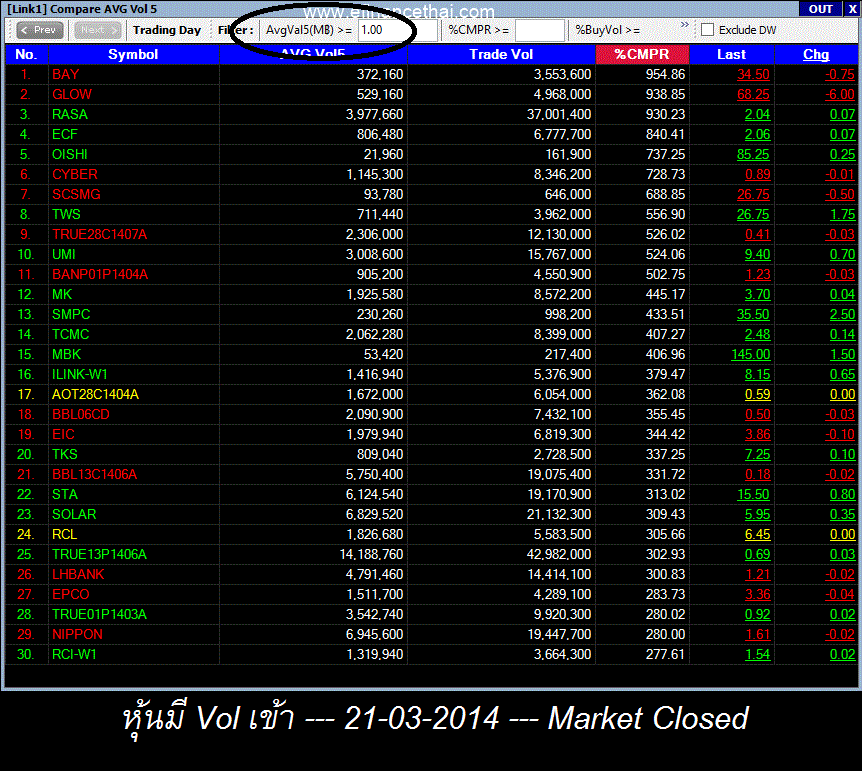This screenshot has height=771, width=862.
Task: Expand the toolbar overflow chevron
Action: point(684,25)
